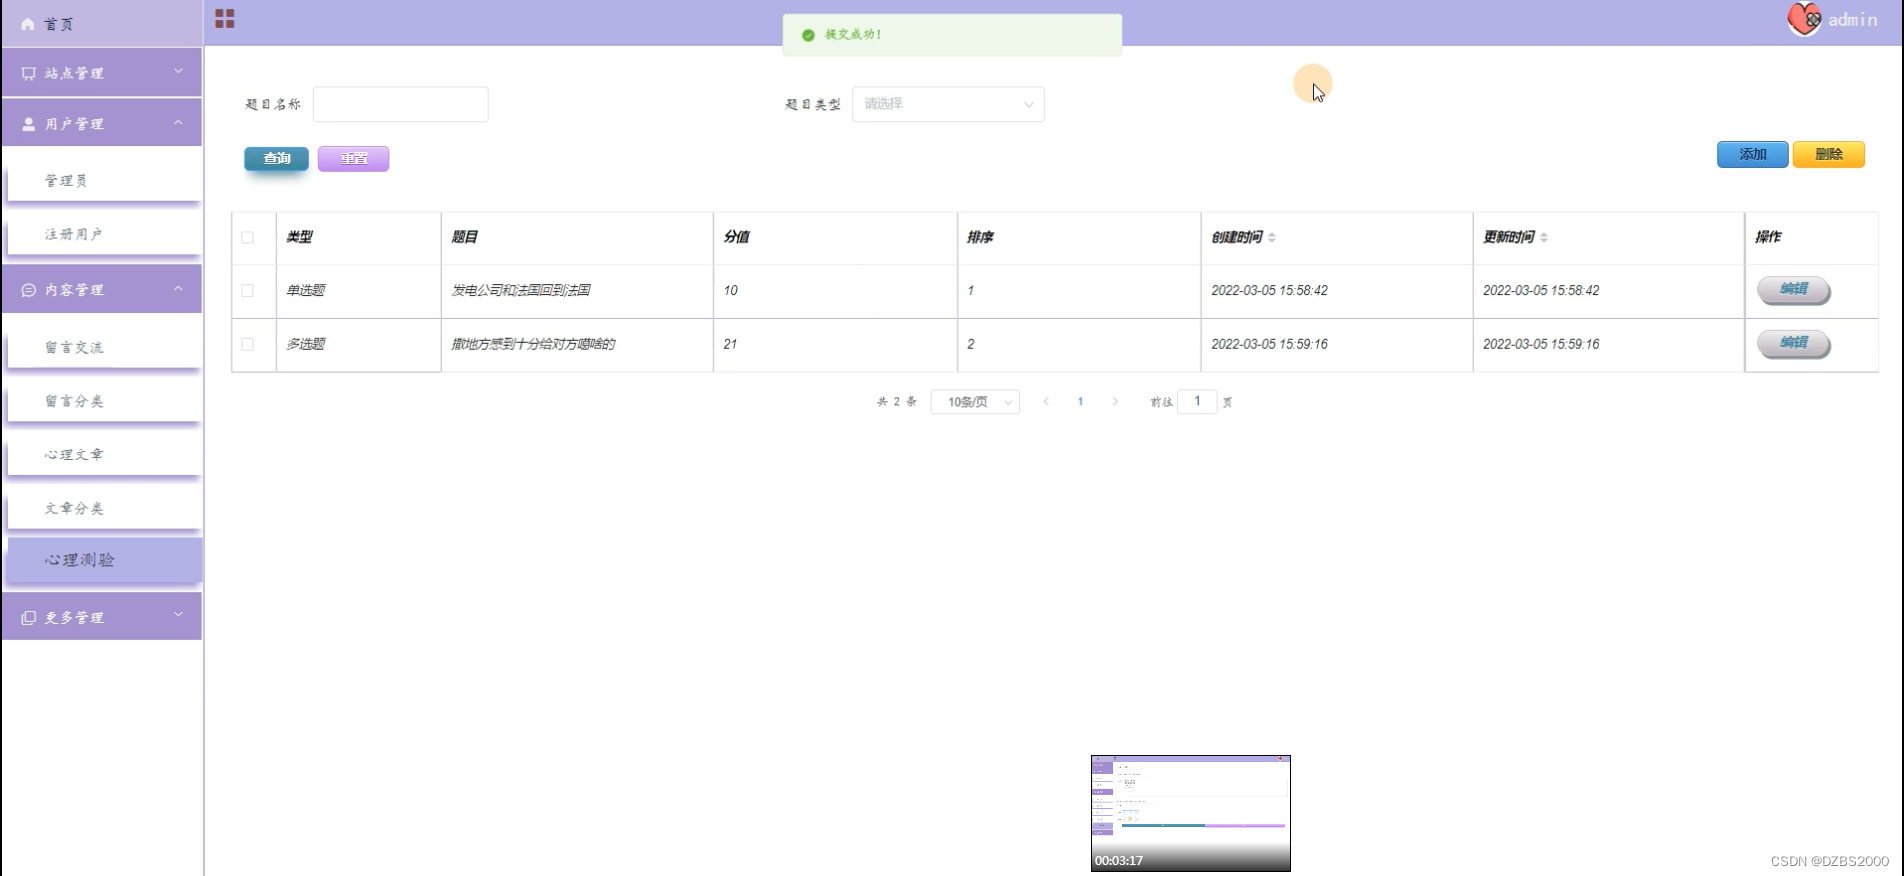Click the admin username text
Image resolution: width=1904 pixels, height=876 pixels.
[1852, 20]
